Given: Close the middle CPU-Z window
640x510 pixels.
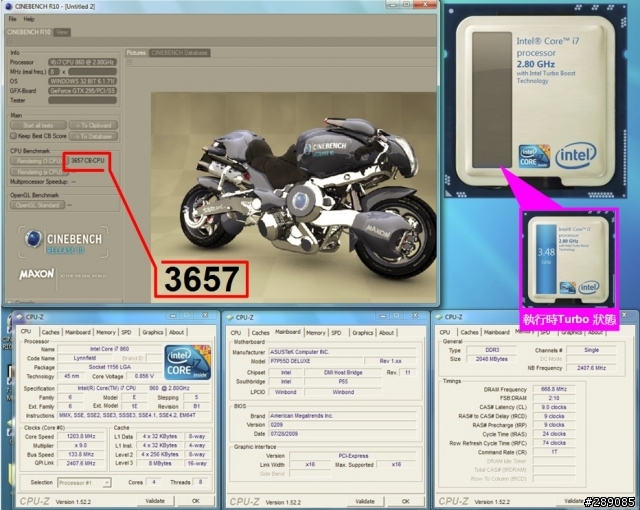Looking at the screenshot, I should 414,315.
